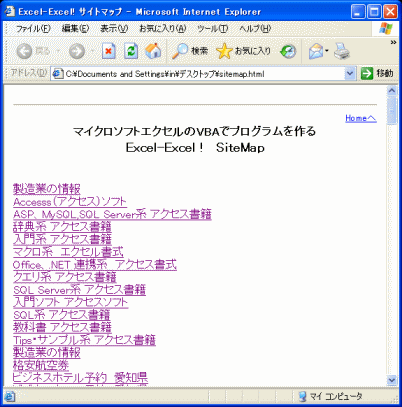Open ASP、MySQL,SQL Server系 アクセス書籍 link
The width and height of the screenshot is (402, 407).
[x=112, y=214]
